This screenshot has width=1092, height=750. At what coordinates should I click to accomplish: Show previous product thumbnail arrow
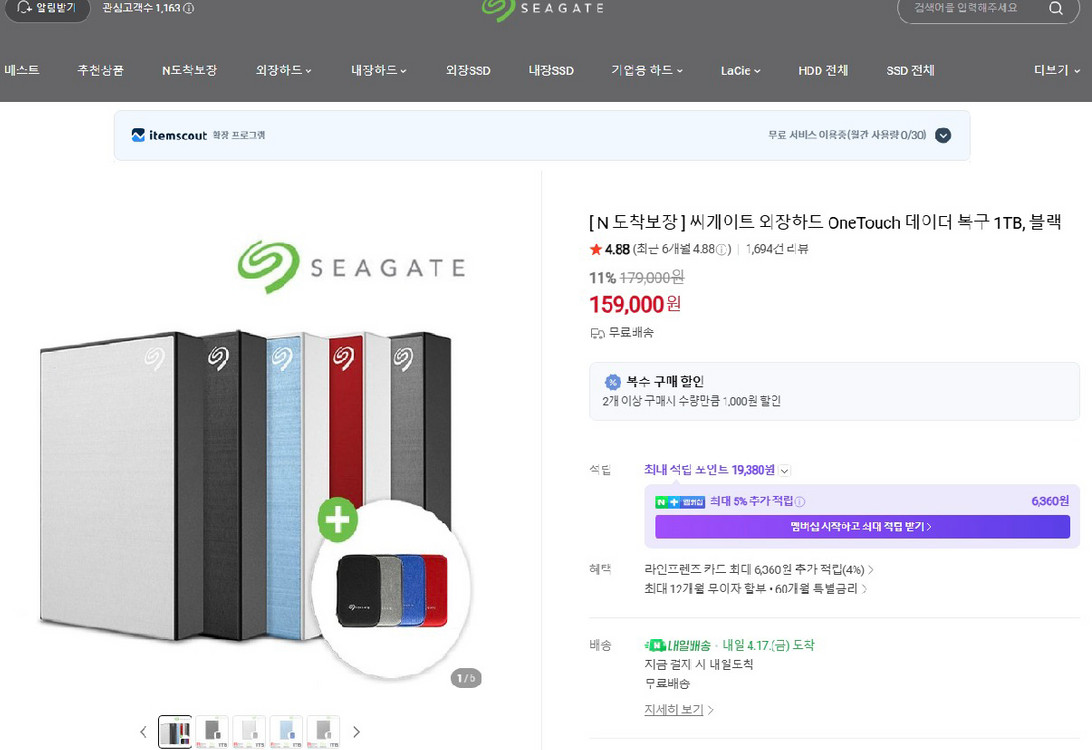pyautogui.click(x=143, y=732)
